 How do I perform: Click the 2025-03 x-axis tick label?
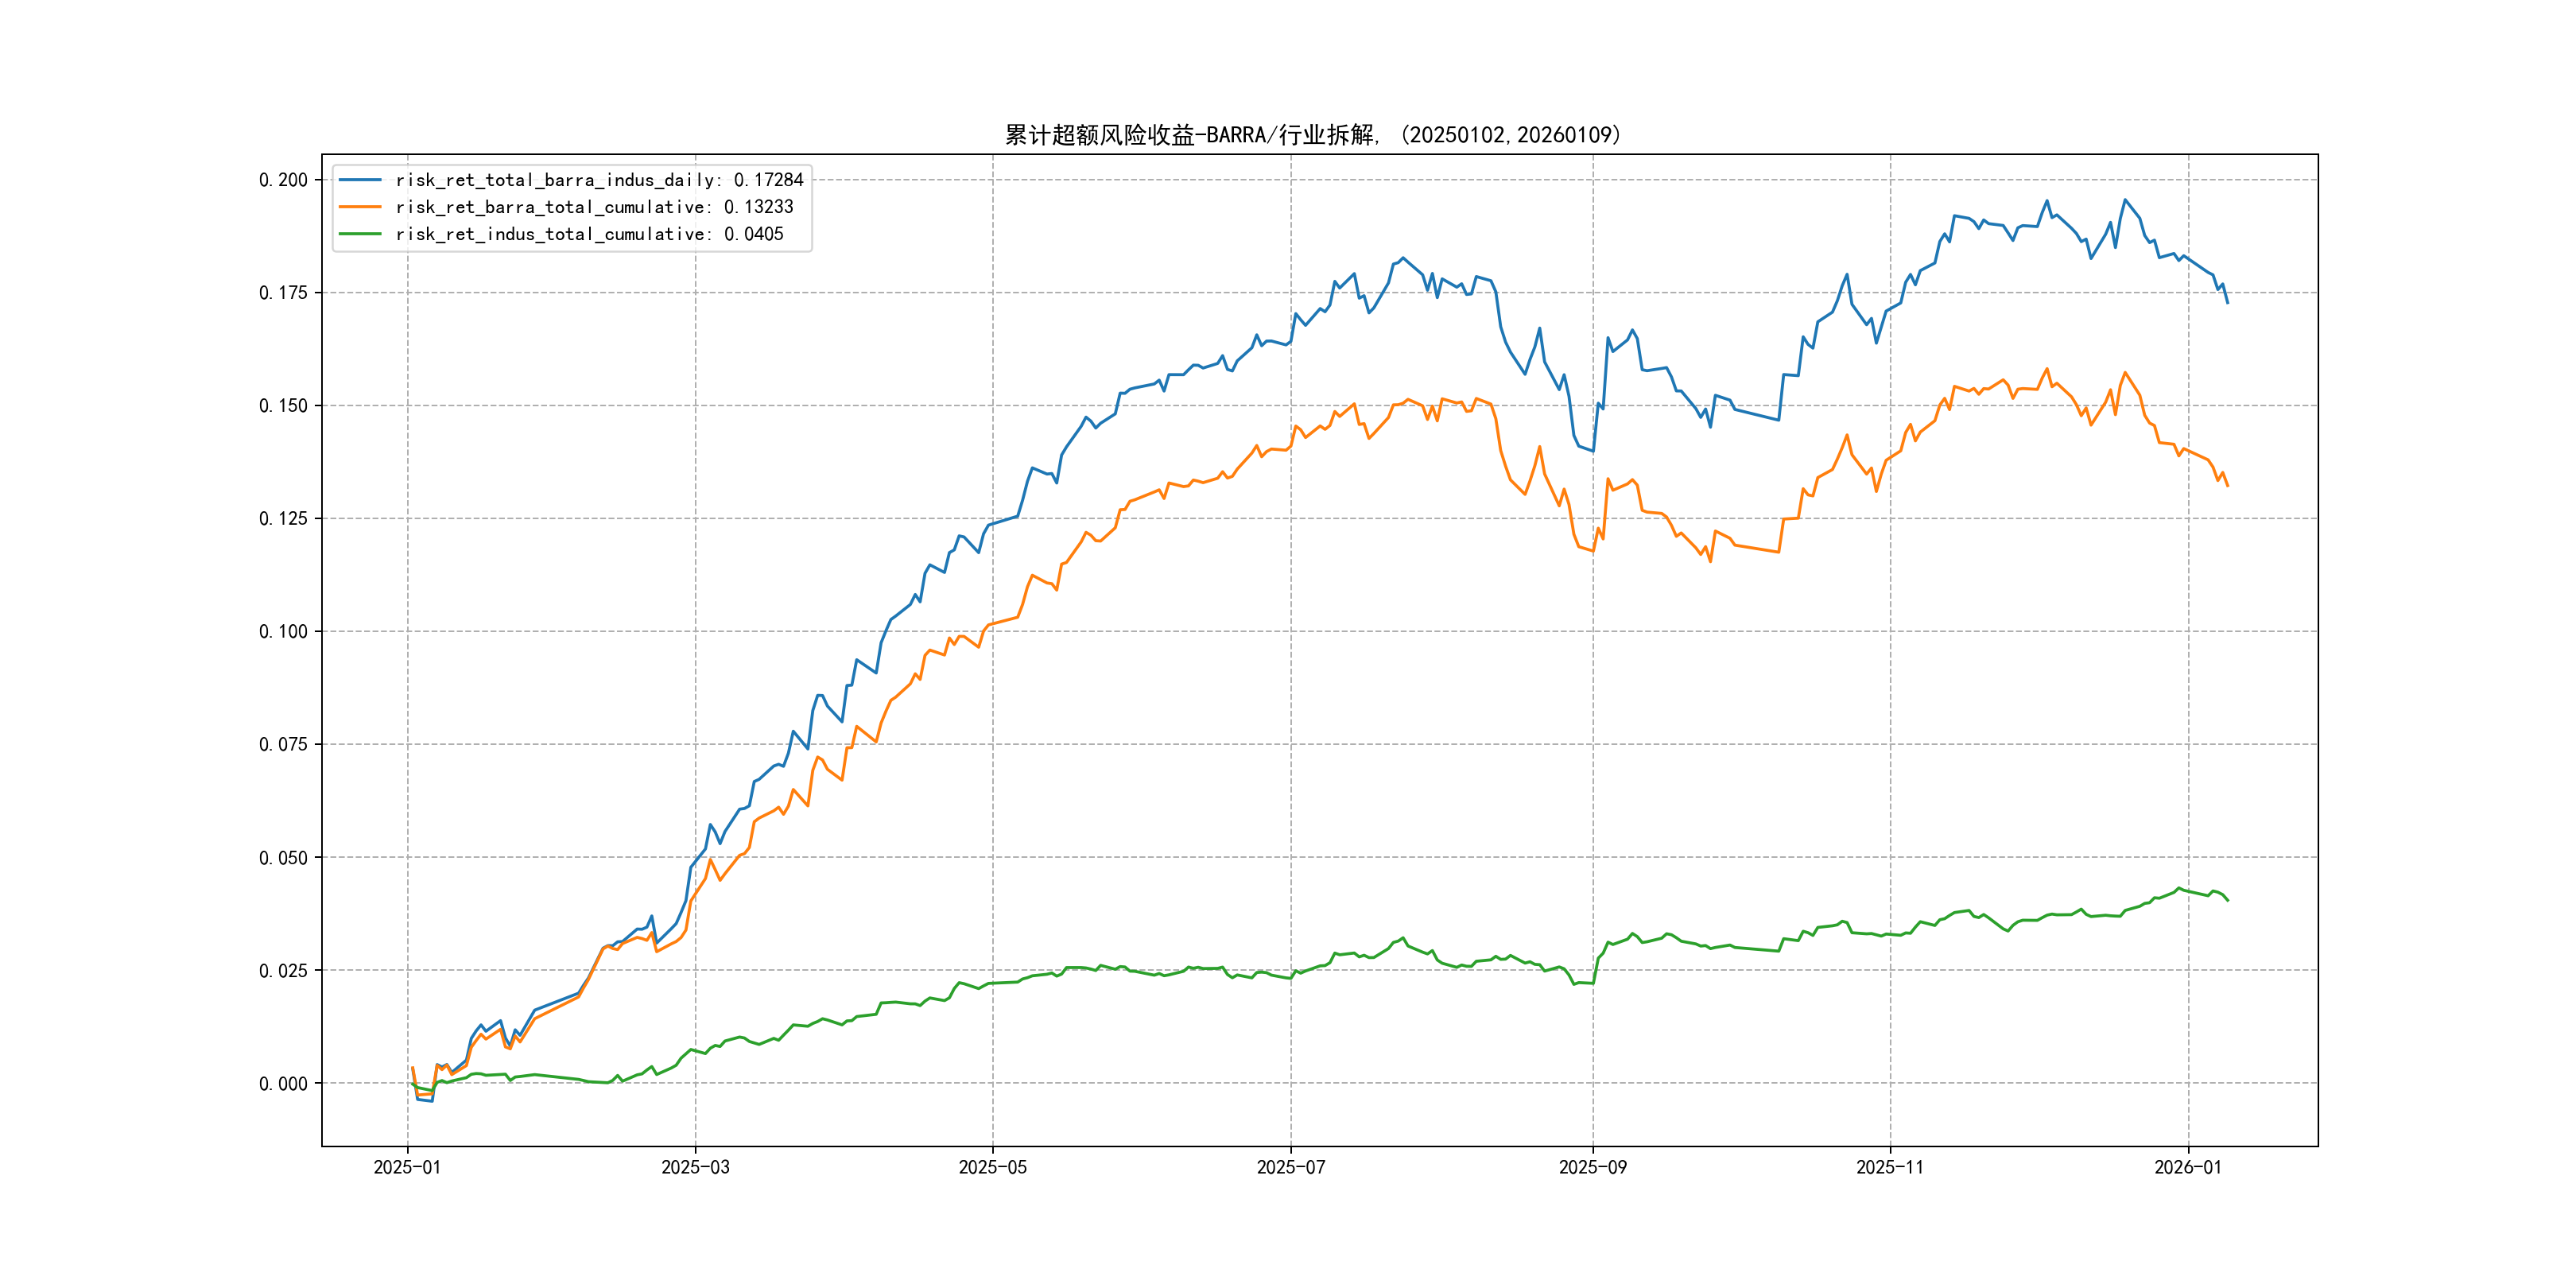pos(695,1168)
